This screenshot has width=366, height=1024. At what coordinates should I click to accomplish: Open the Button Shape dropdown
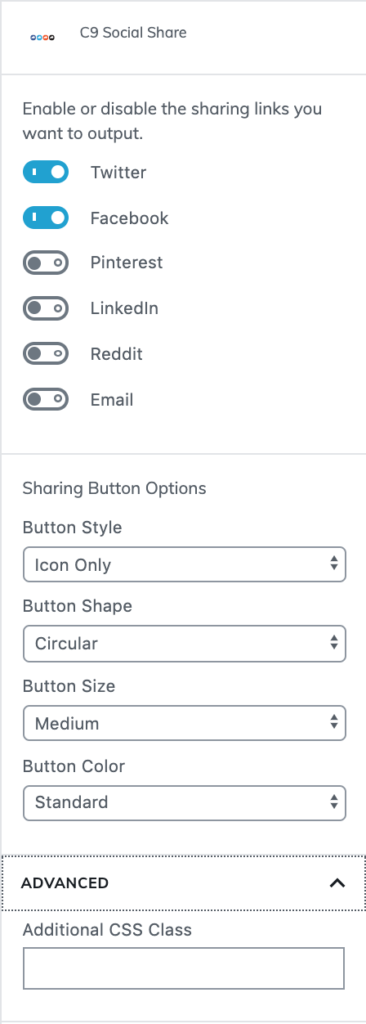(184, 643)
